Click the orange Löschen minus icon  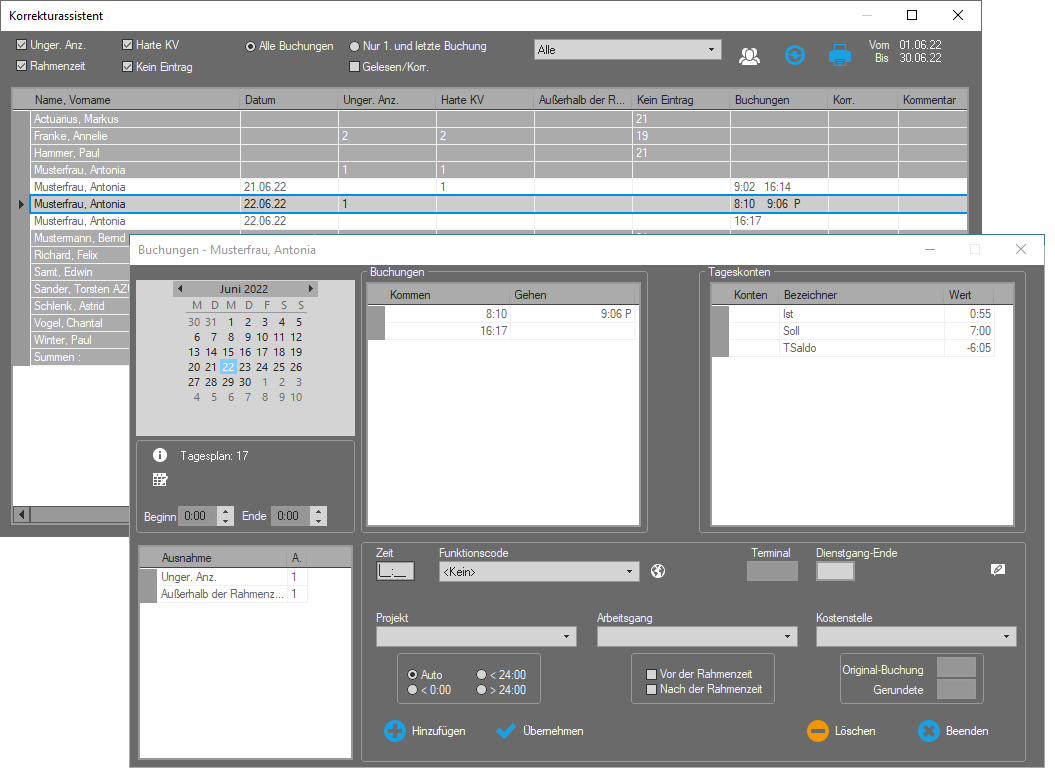tap(818, 731)
